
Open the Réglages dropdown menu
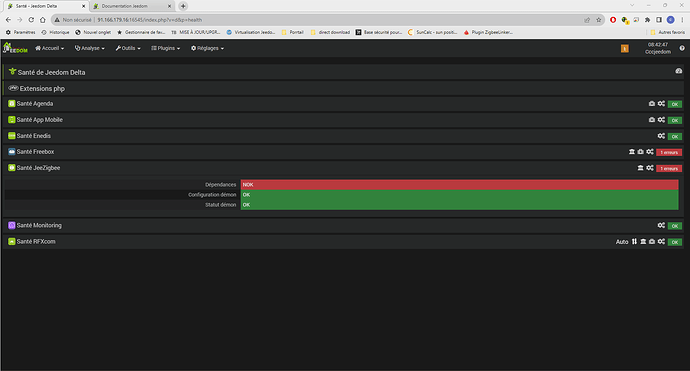207,48
